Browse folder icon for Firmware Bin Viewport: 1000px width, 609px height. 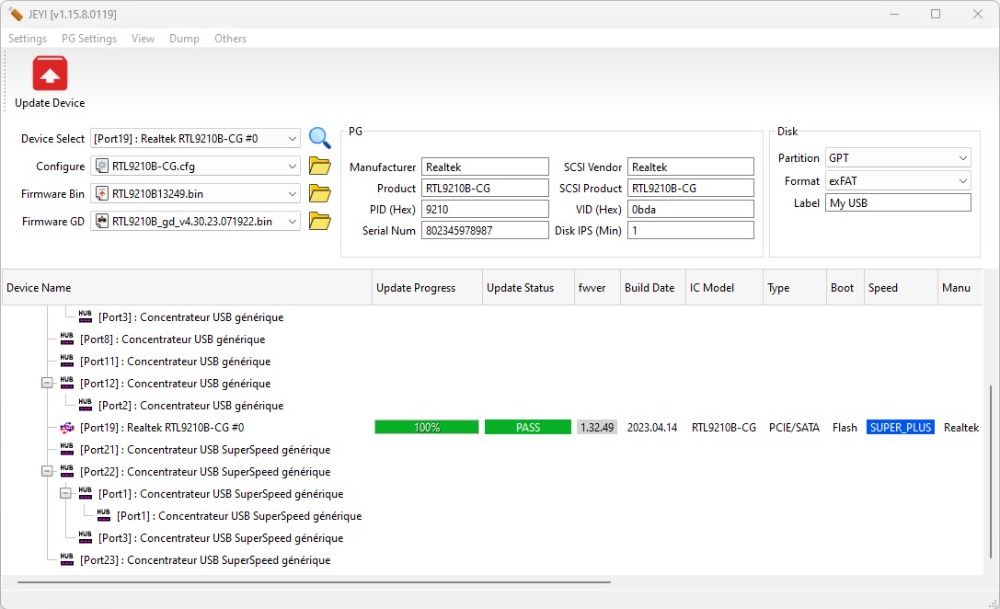pos(319,194)
